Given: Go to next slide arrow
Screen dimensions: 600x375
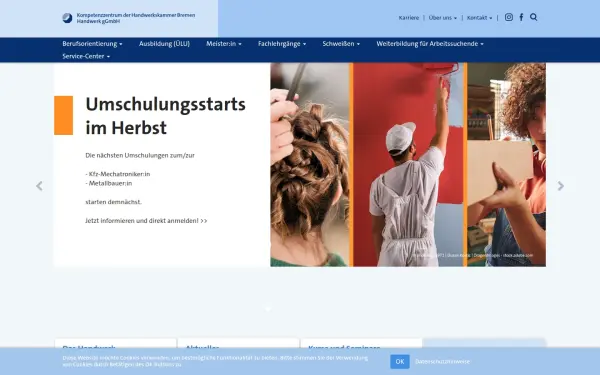Looking at the screenshot, I should [561, 186].
